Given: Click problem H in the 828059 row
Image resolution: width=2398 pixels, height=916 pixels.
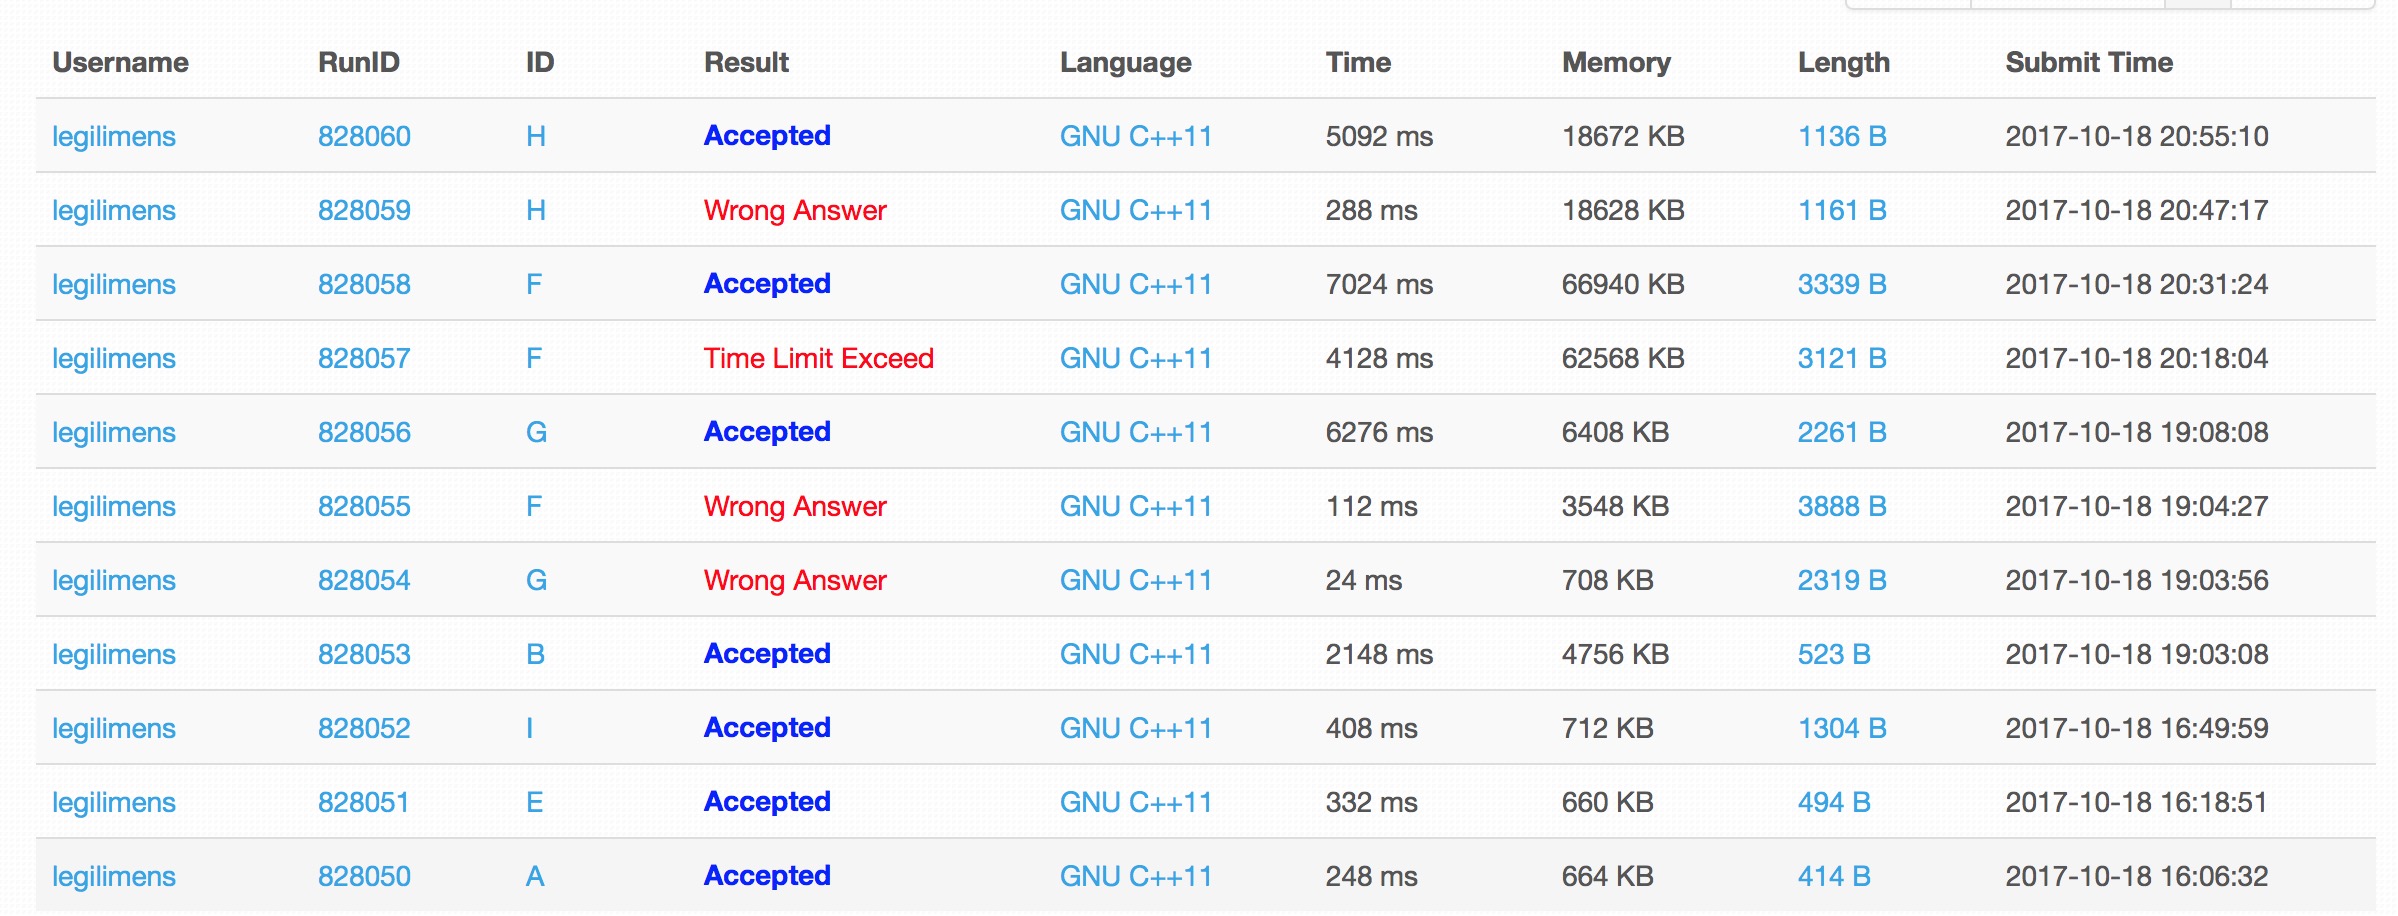Looking at the screenshot, I should coord(536,210).
